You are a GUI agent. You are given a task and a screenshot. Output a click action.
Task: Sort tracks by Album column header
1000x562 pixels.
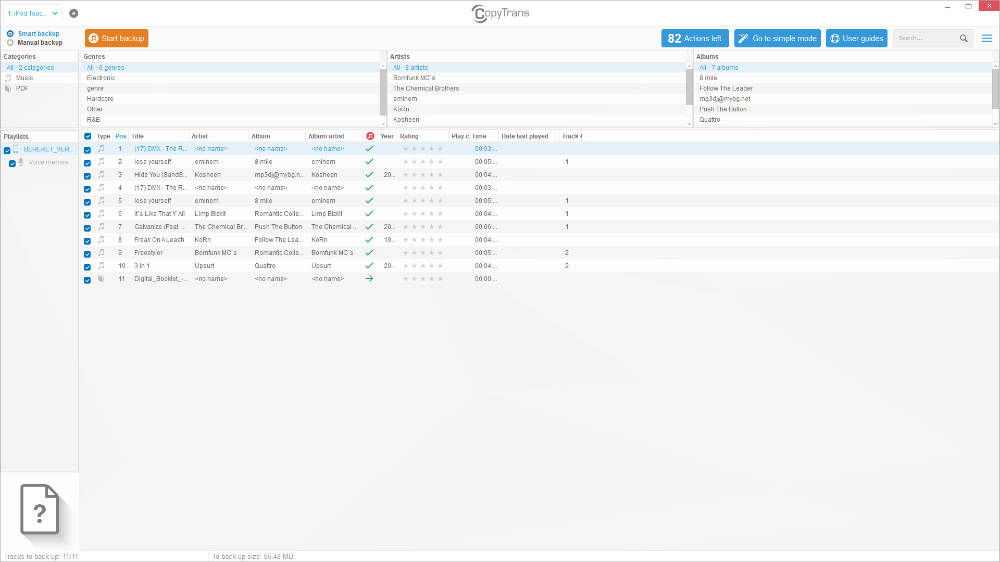[x=277, y=136]
